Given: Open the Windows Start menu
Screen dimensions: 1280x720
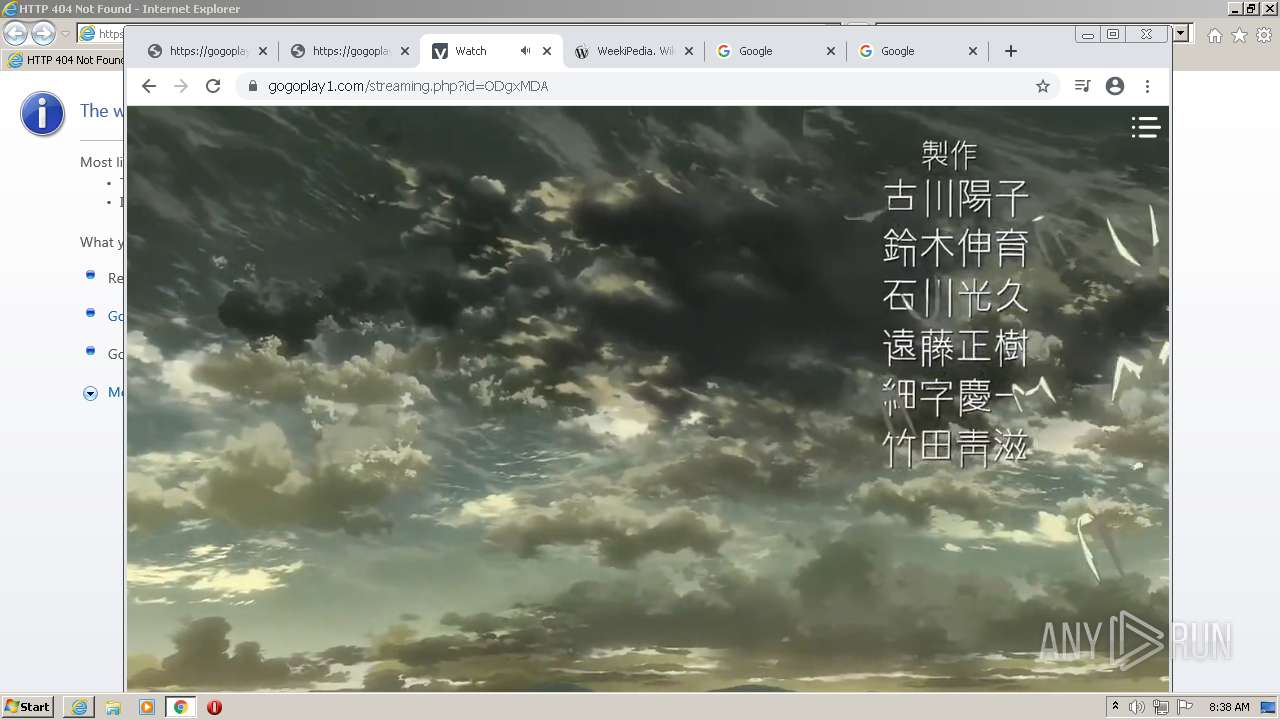Looking at the screenshot, I should coord(28,707).
